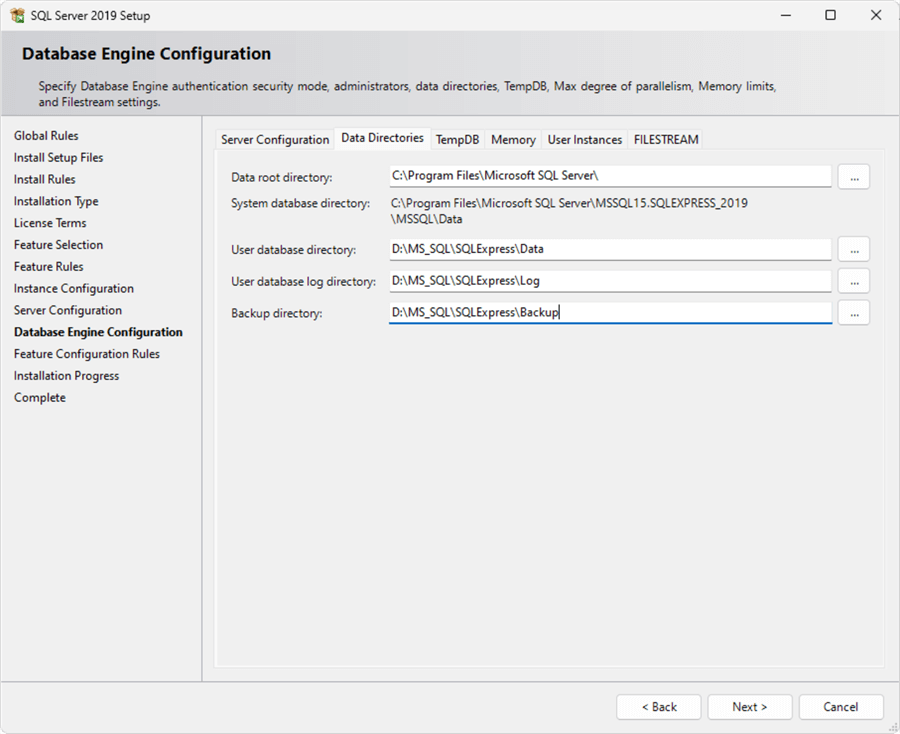Click the Server Configuration step in sidebar
The image size is (900, 734).
click(x=68, y=310)
